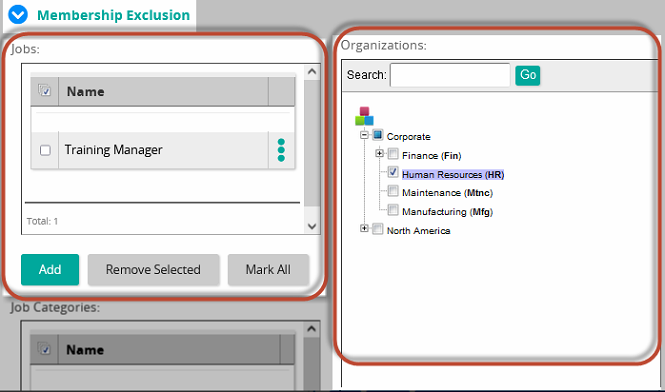Screen dimensions: 665x392
Task: Select Human Resources (HR) tree label
Action: click(x=453, y=174)
